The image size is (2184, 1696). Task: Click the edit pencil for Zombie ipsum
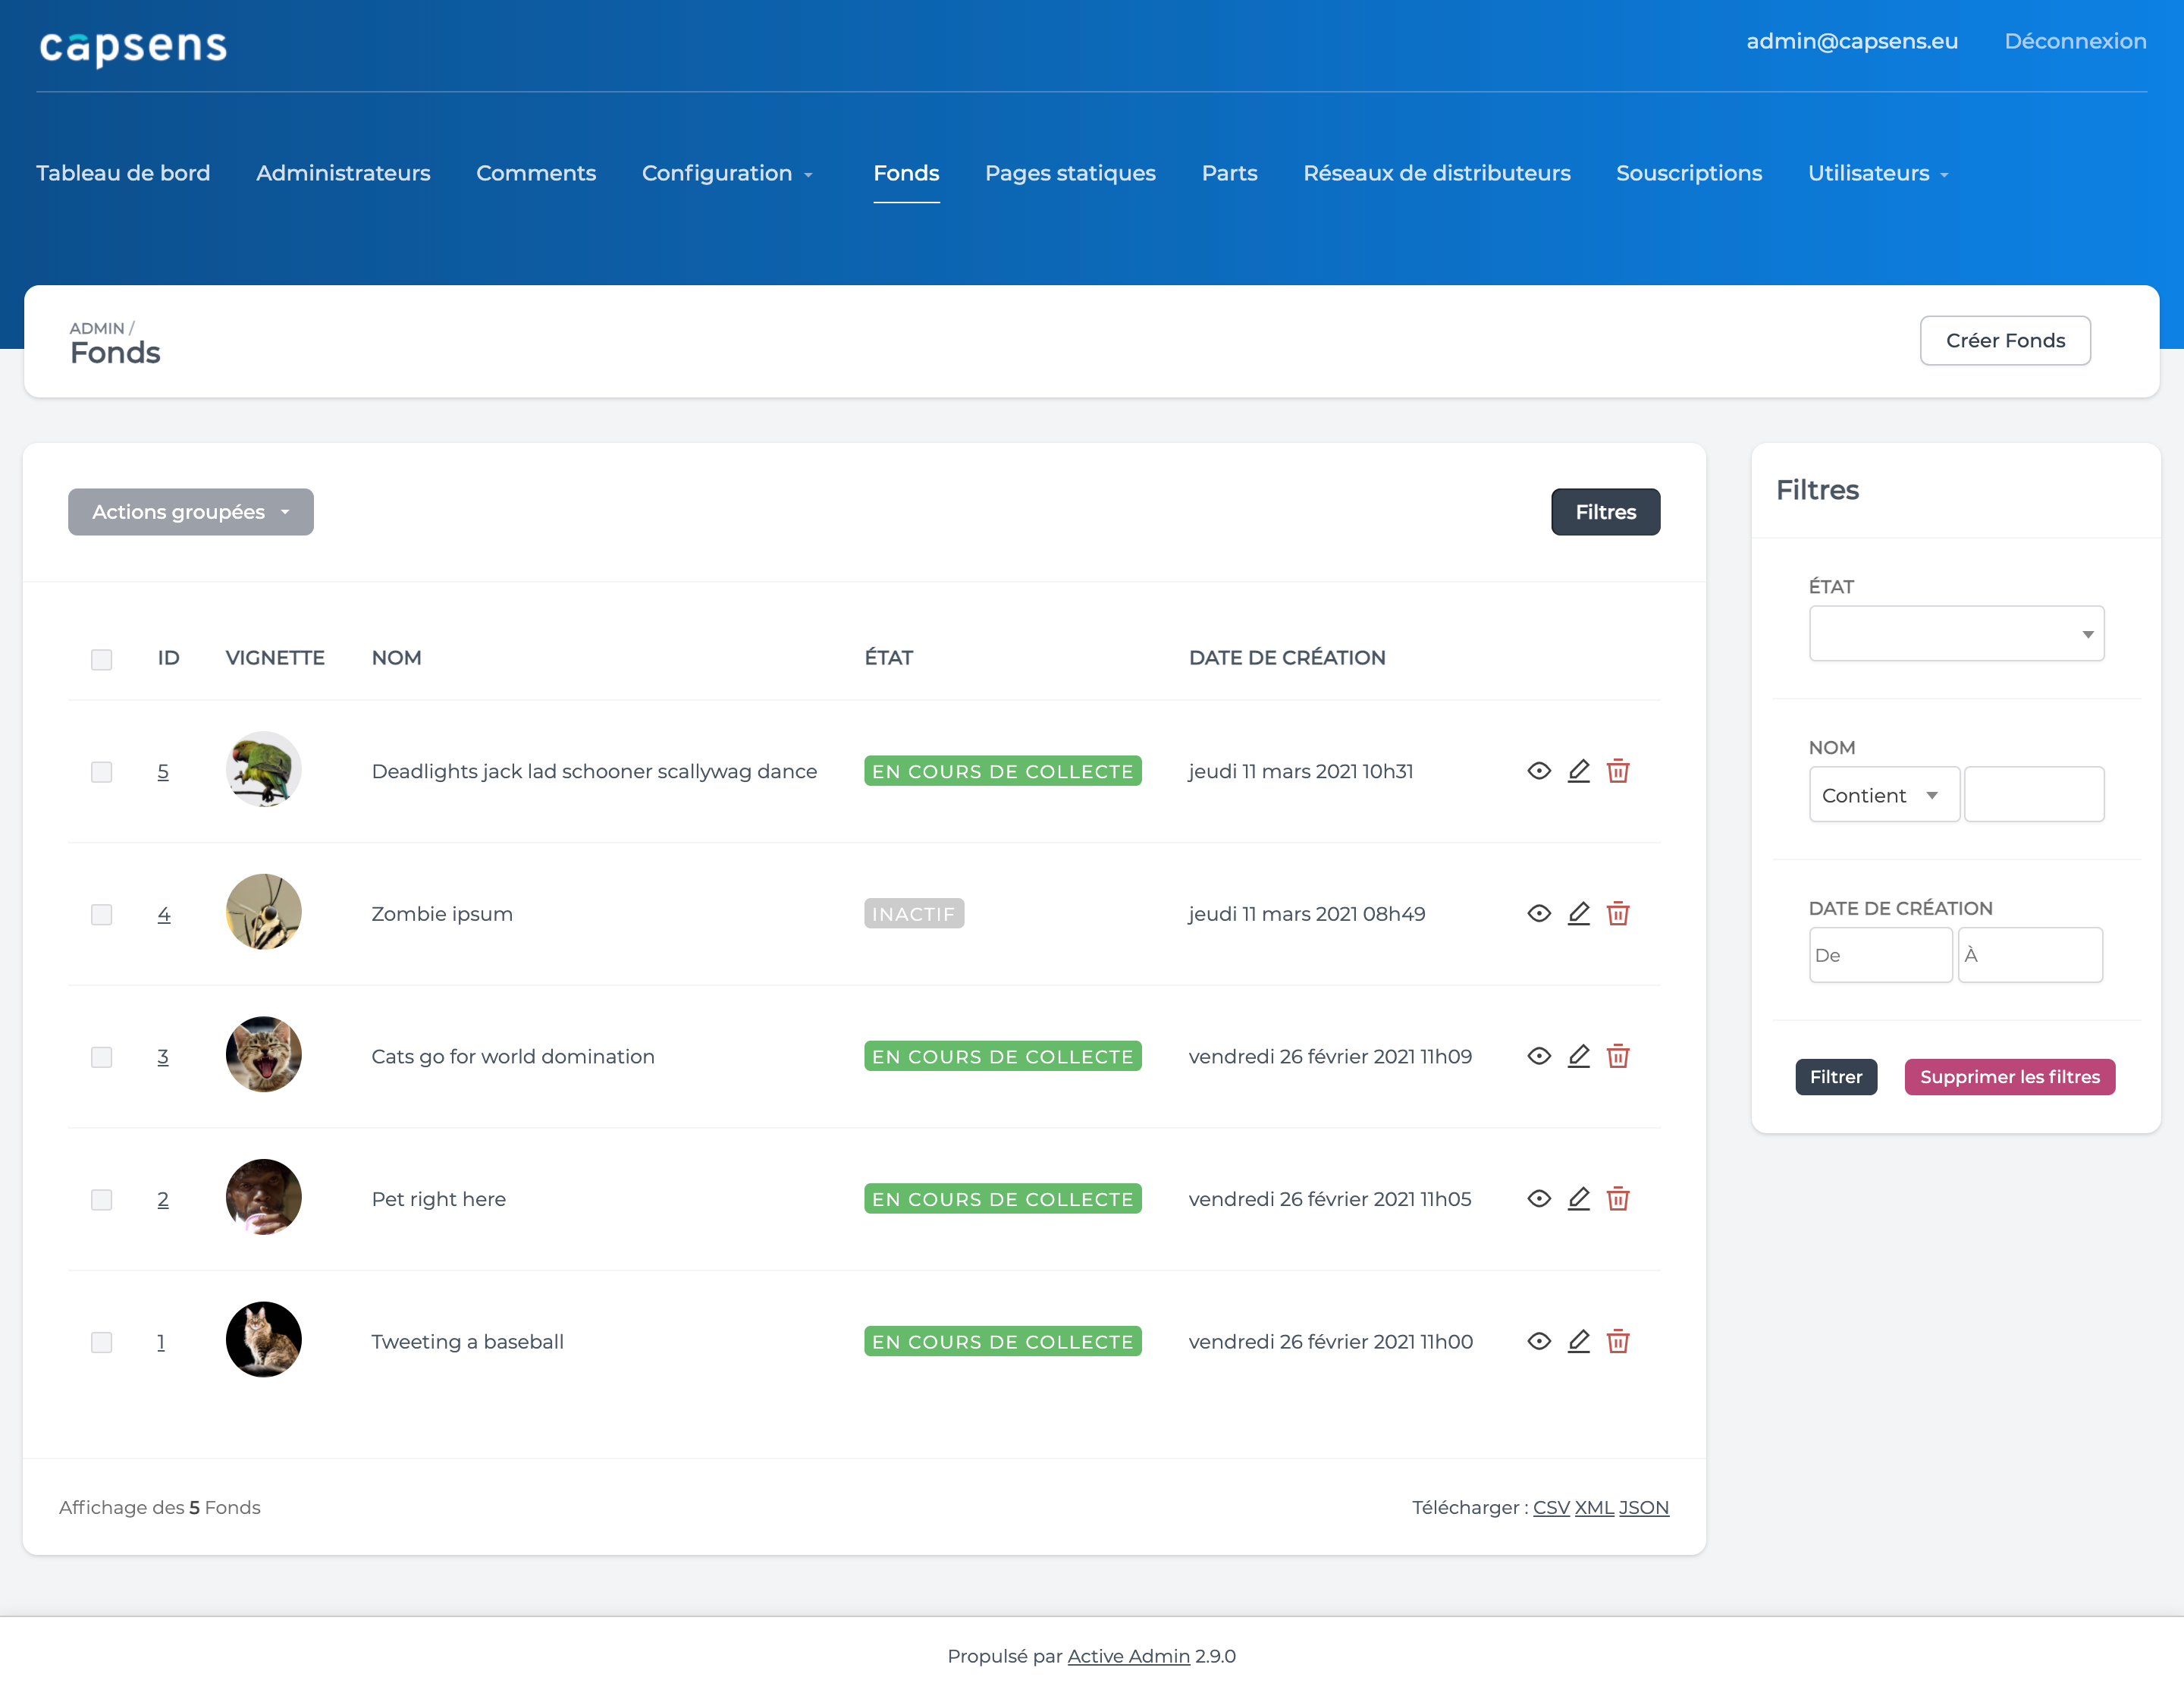coord(1579,913)
